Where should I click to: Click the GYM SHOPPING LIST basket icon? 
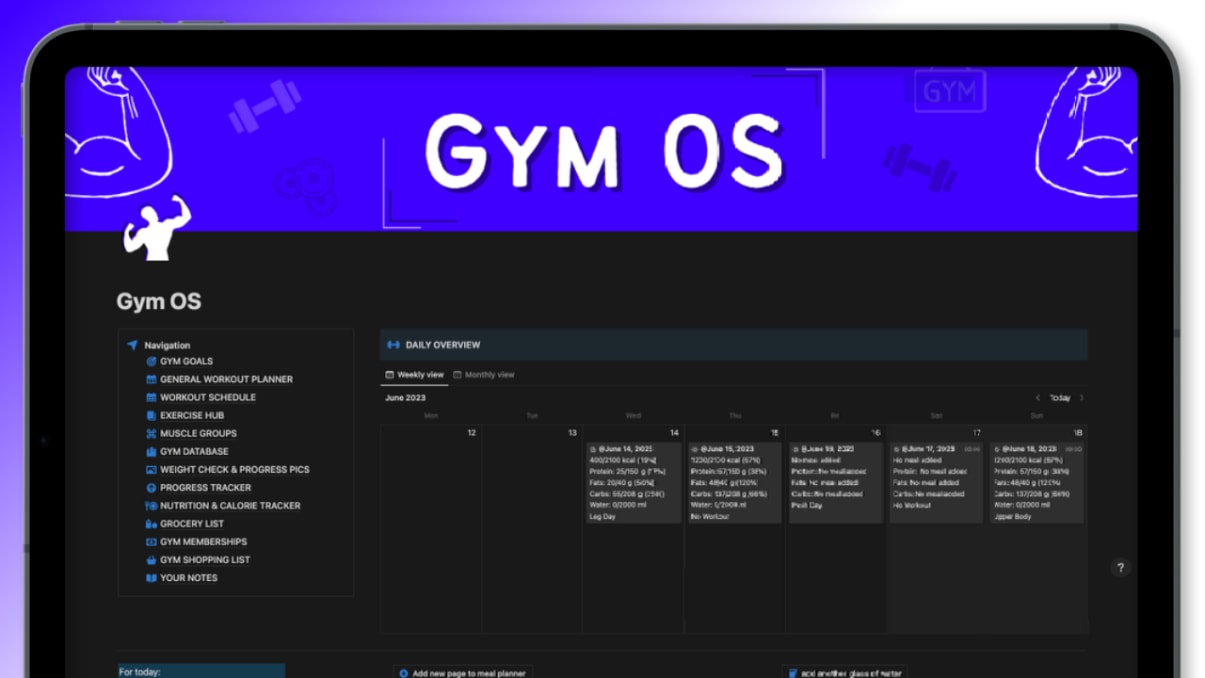pyautogui.click(x=151, y=560)
